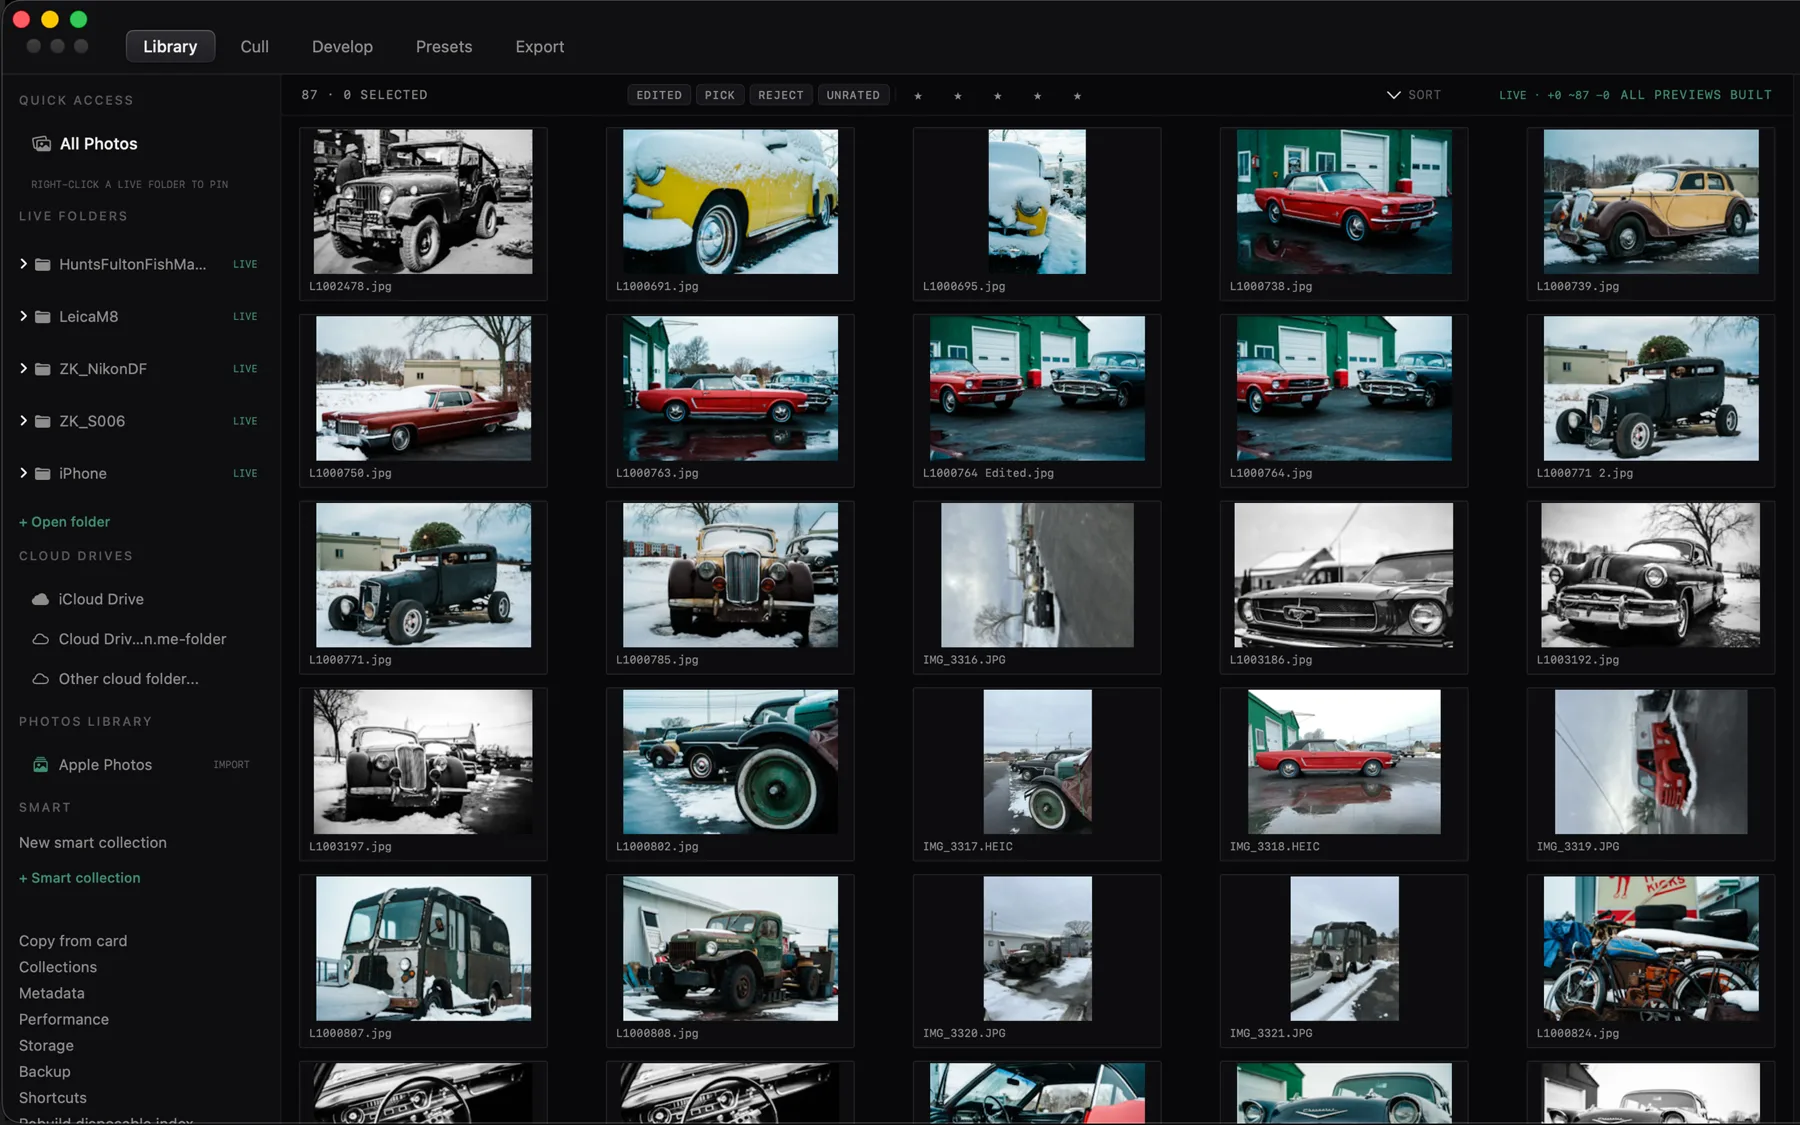Select thumbnail L1000824.jpg
The height and width of the screenshot is (1125, 1800).
[1651, 949]
